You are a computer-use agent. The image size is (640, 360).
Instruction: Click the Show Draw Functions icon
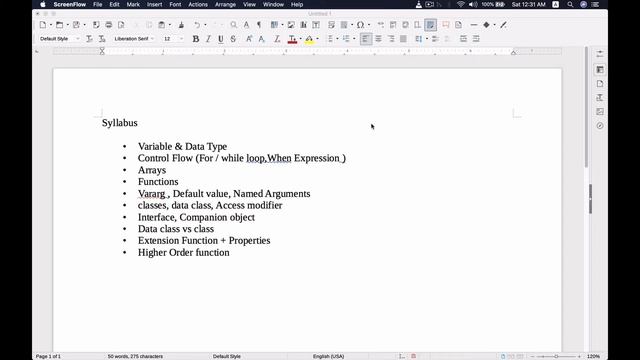(503, 25)
